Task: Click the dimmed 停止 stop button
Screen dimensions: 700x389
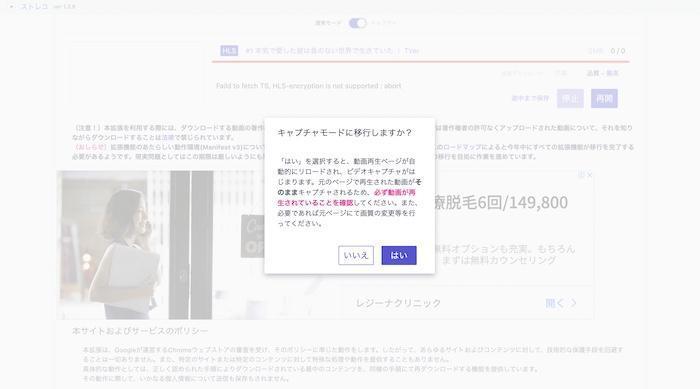Action: pyautogui.click(x=570, y=98)
